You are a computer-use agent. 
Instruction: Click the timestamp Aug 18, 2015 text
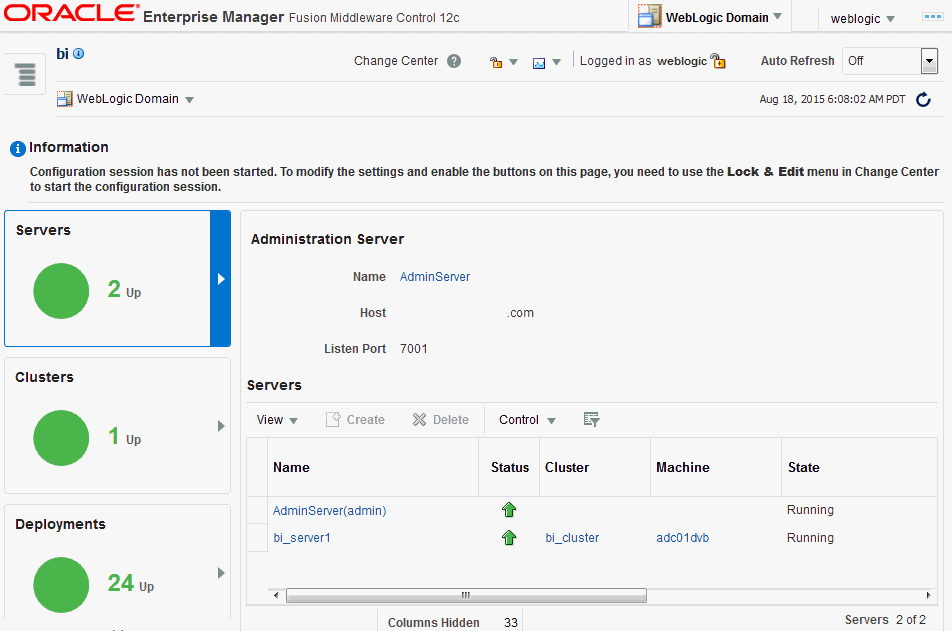point(832,99)
